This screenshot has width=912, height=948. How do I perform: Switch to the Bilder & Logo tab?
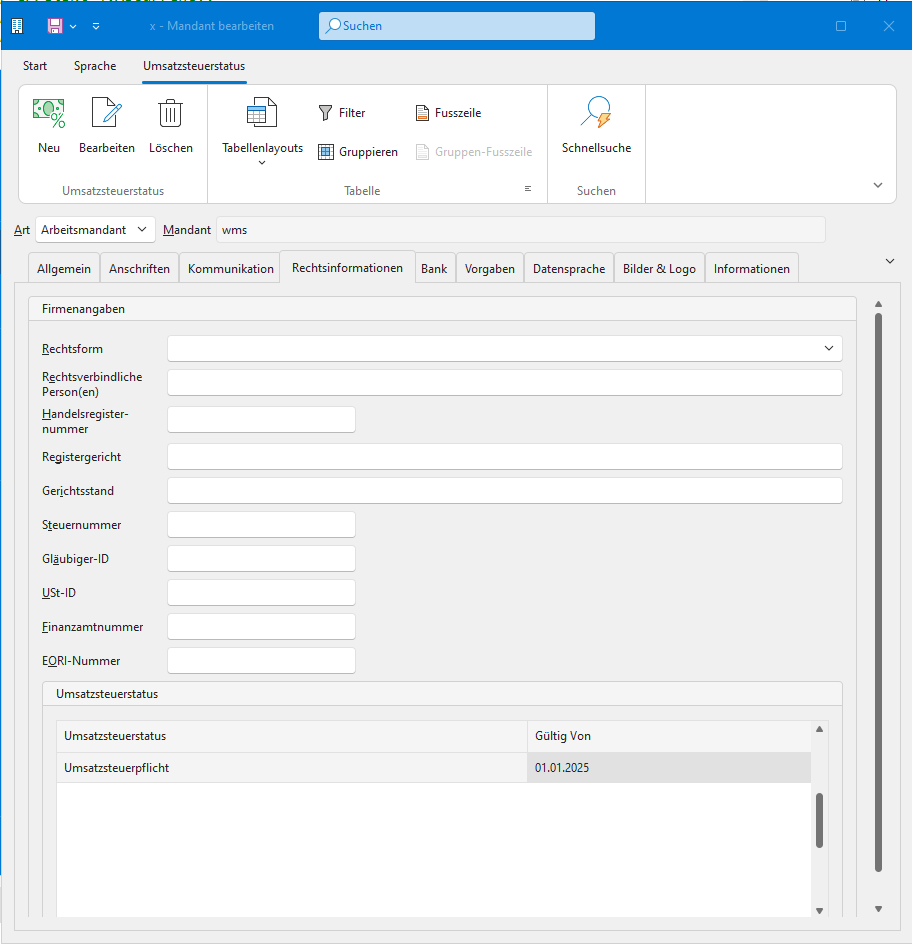(x=659, y=269)
